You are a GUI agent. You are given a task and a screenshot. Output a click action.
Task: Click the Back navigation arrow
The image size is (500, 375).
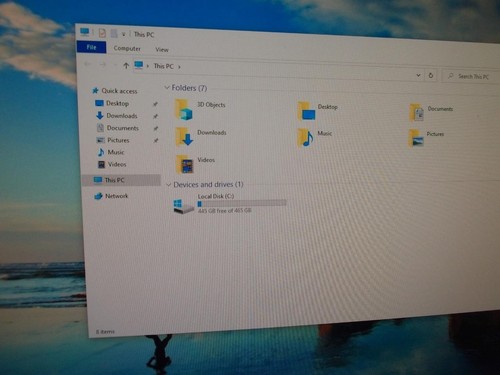87,64
